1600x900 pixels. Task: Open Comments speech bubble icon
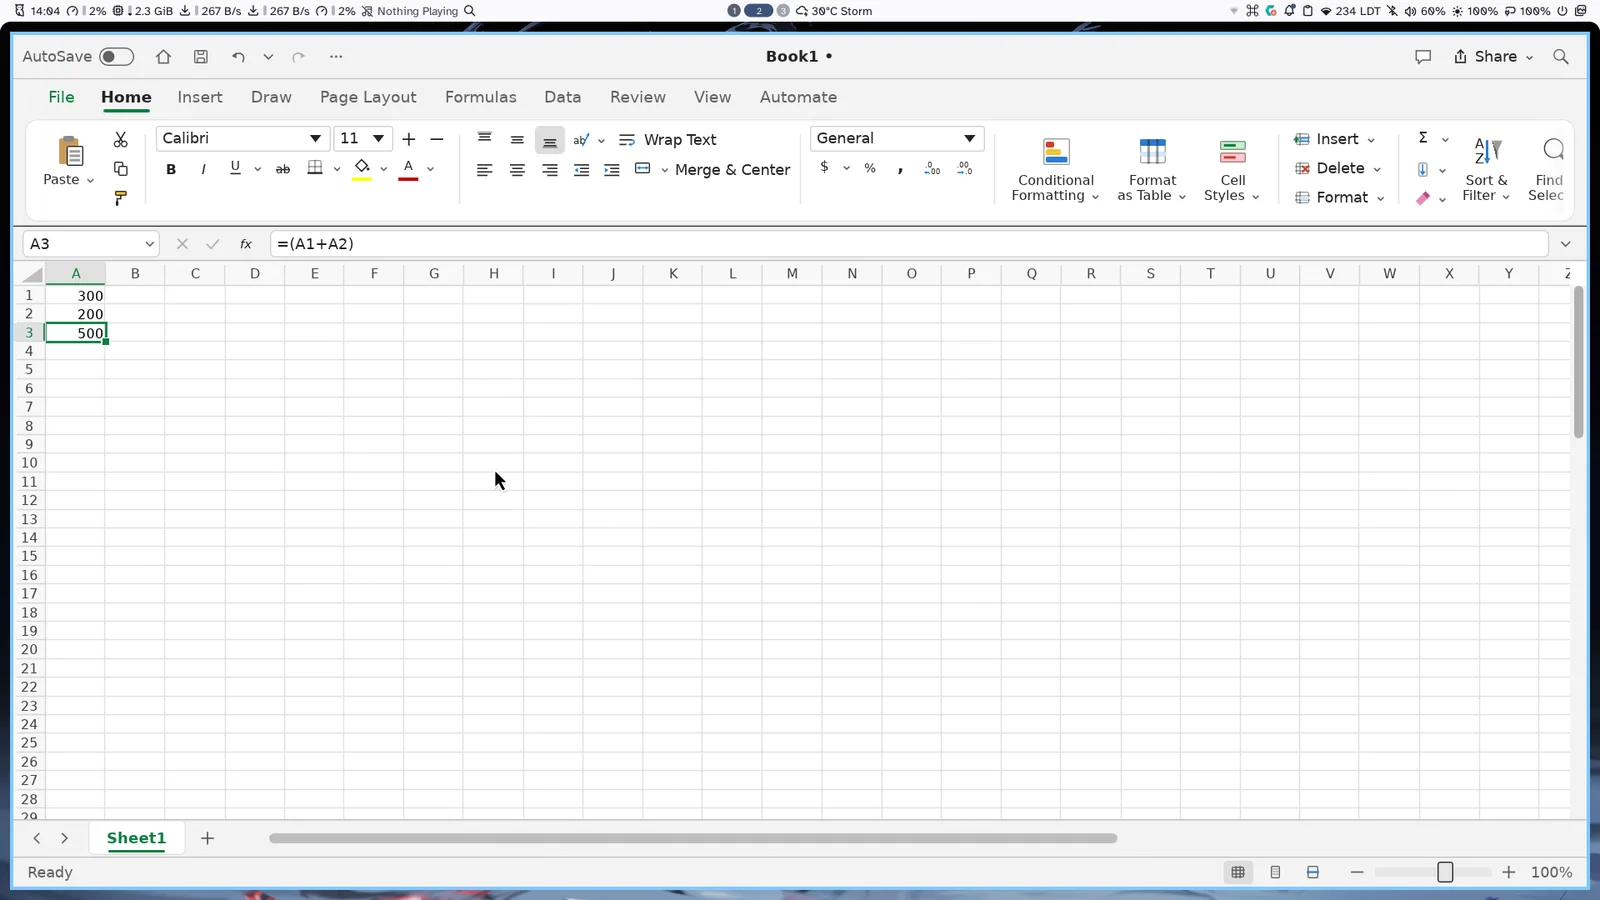pyautogui.click(x=1423, y=57)
